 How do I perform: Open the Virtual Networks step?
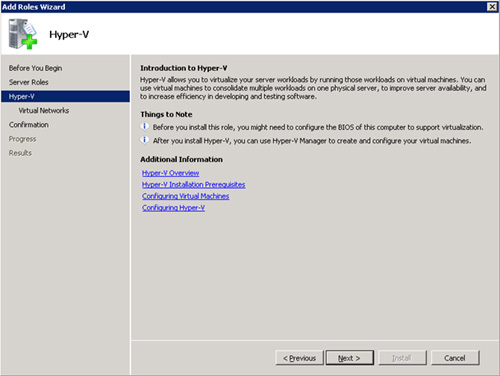[44, 110]
